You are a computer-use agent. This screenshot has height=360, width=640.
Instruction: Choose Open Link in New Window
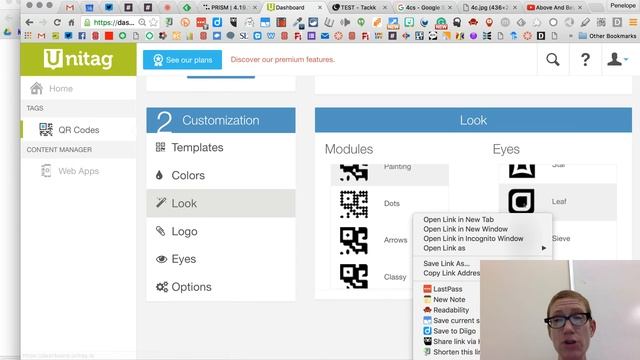coord(465,229)
